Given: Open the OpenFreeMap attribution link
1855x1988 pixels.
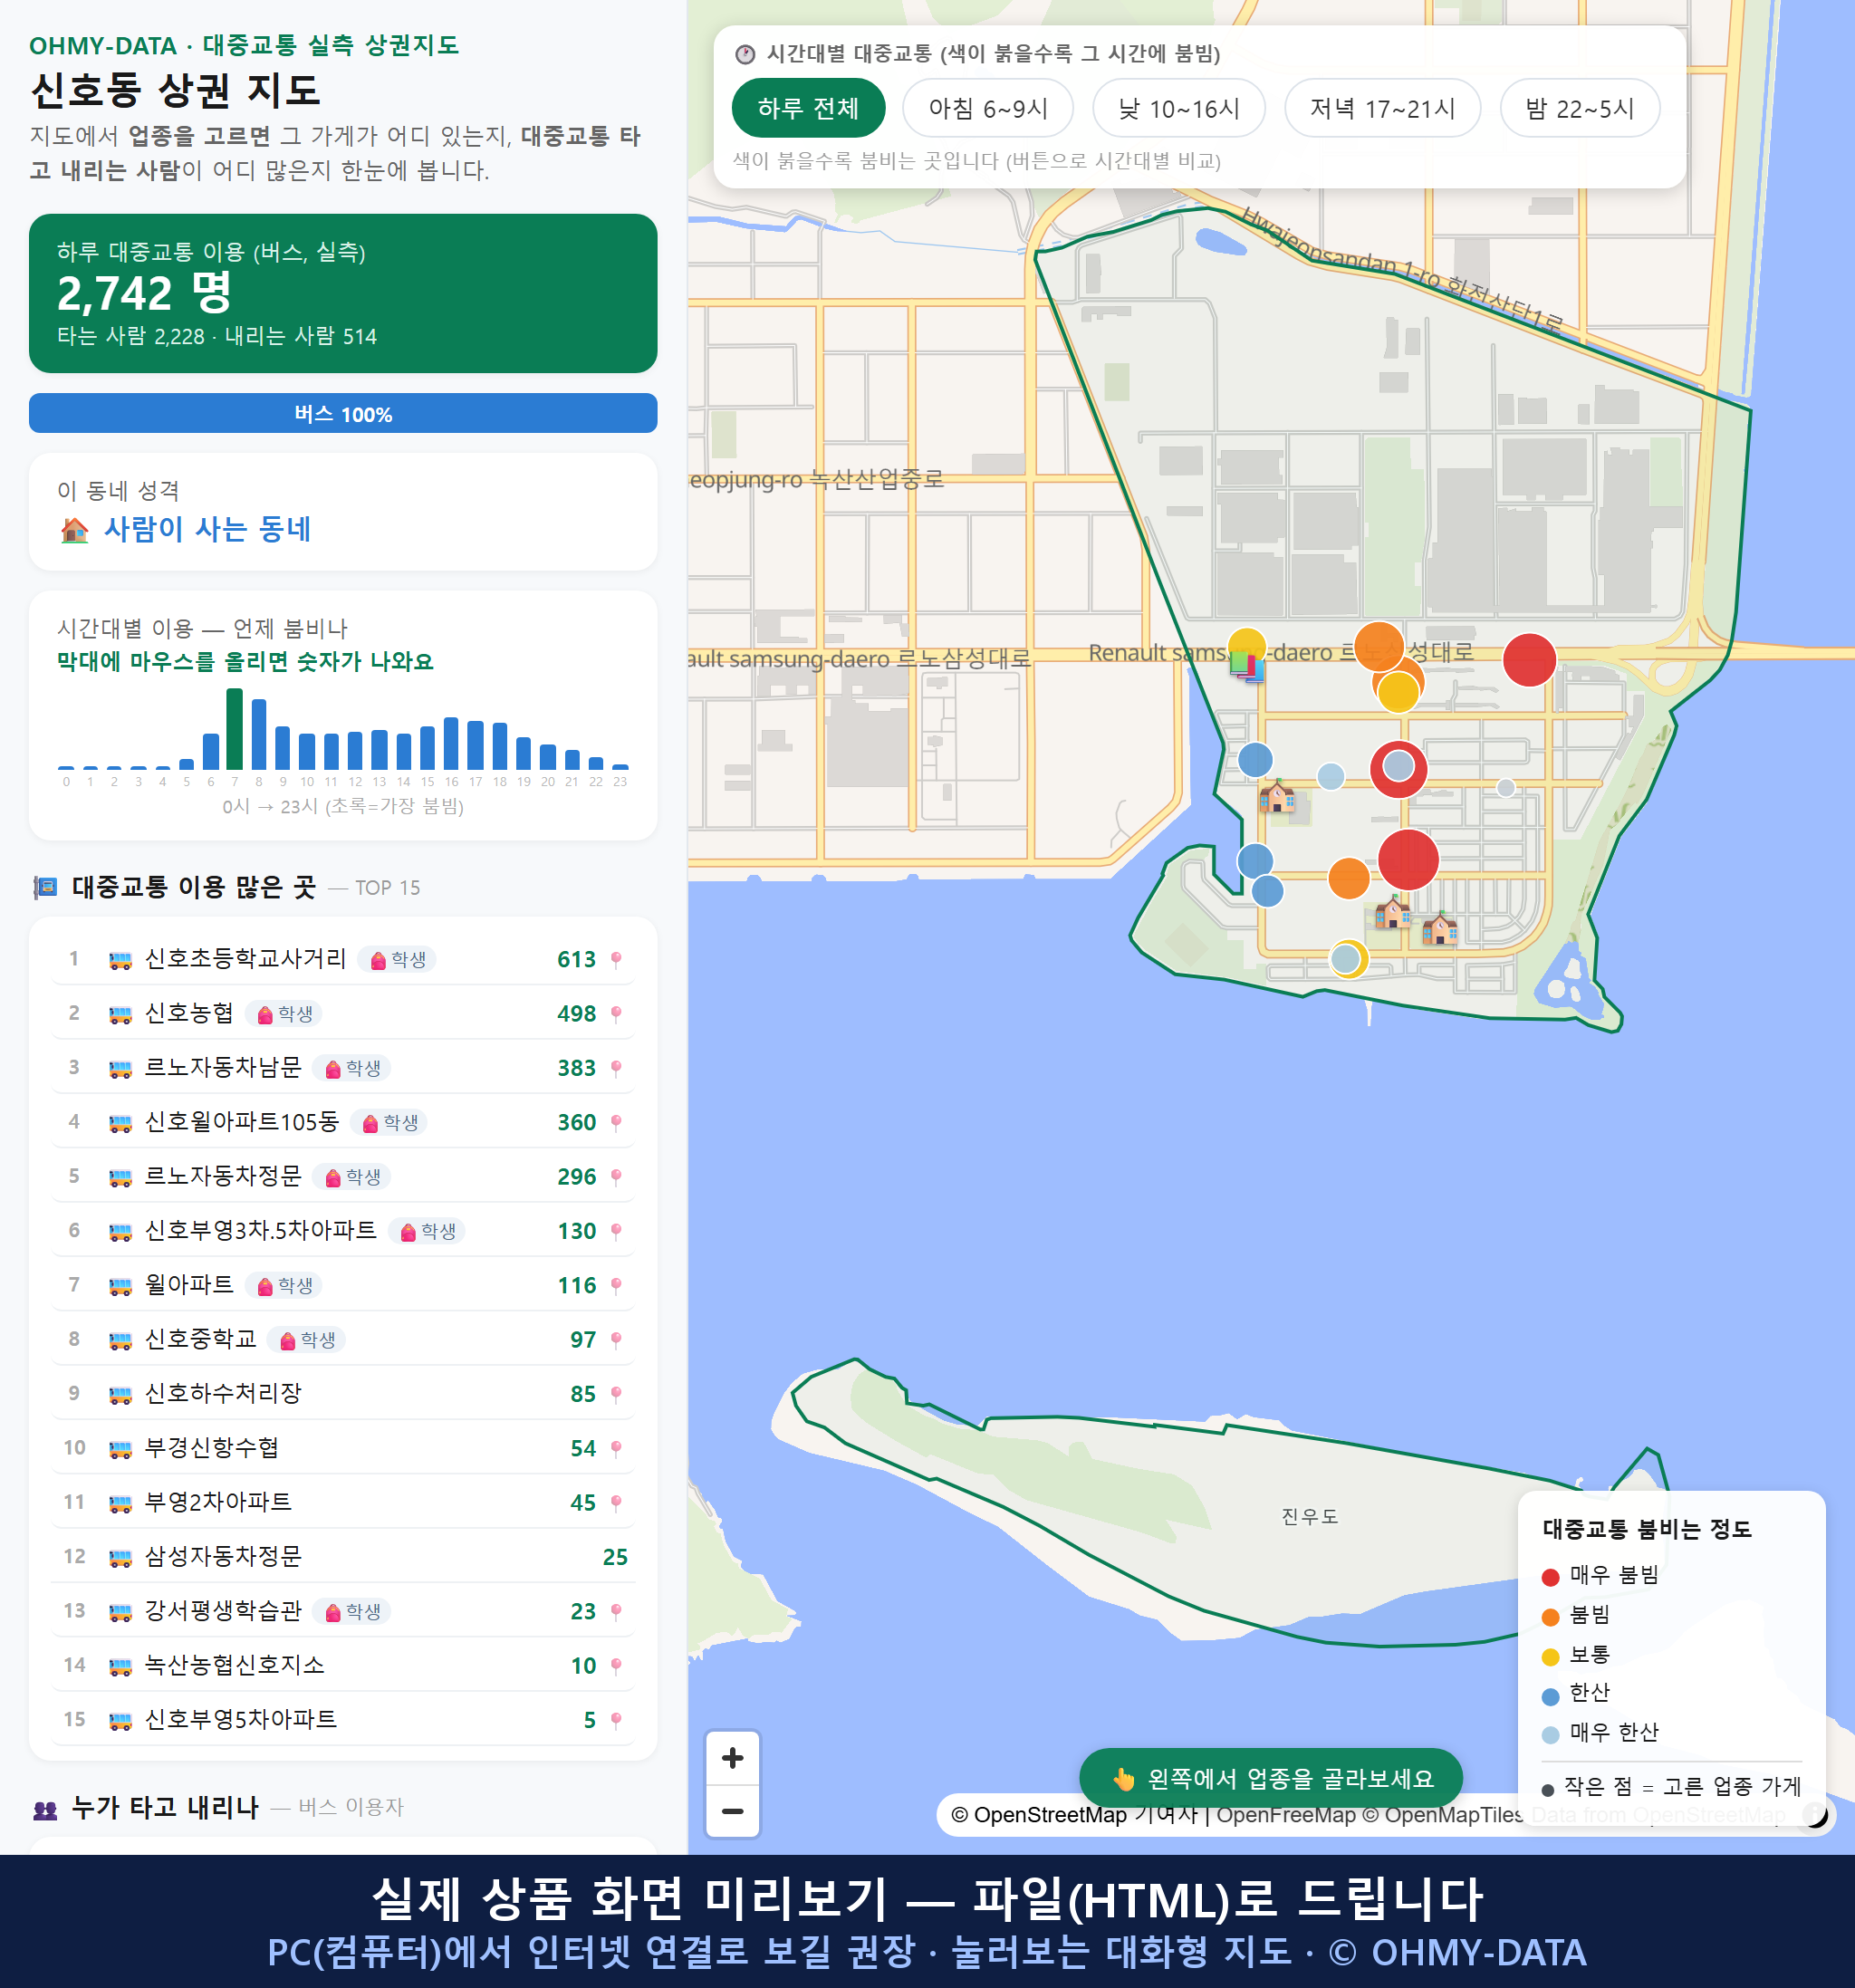Looking at the screenshot, I should coord(1286,1815).
